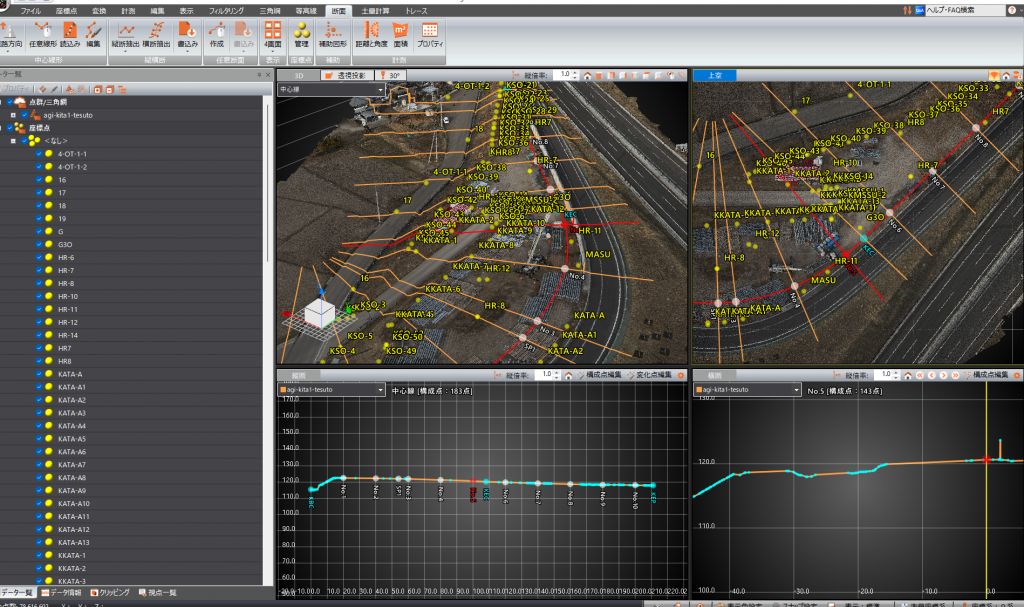This screenshot has width=1024, height=607.
Task: Go to next cross-section with right arrow
Action: click(944, 376)
